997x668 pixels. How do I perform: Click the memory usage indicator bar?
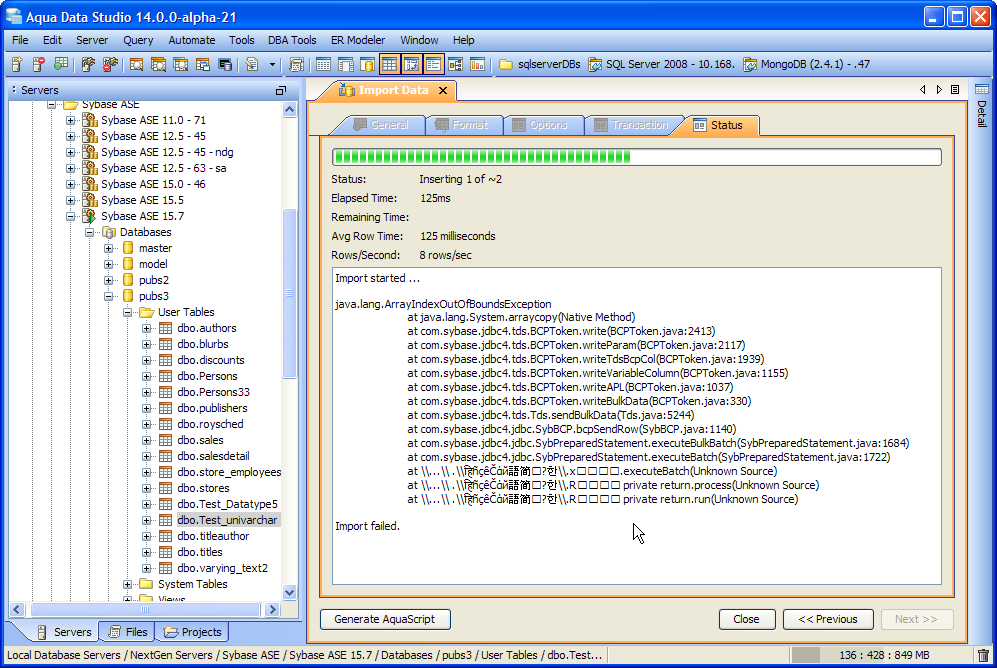(883, 655)
